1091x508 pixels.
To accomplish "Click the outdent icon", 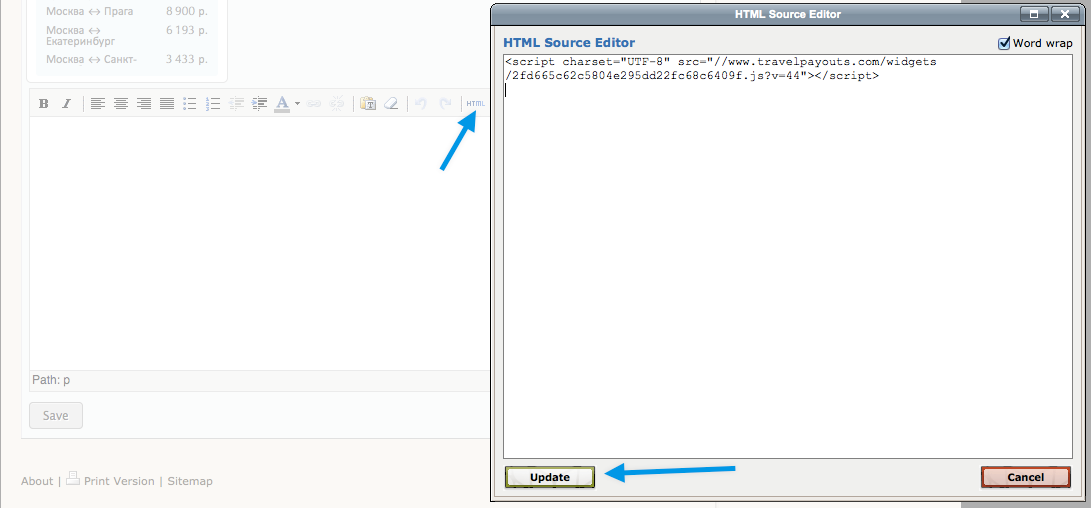I will click(237, 104).
